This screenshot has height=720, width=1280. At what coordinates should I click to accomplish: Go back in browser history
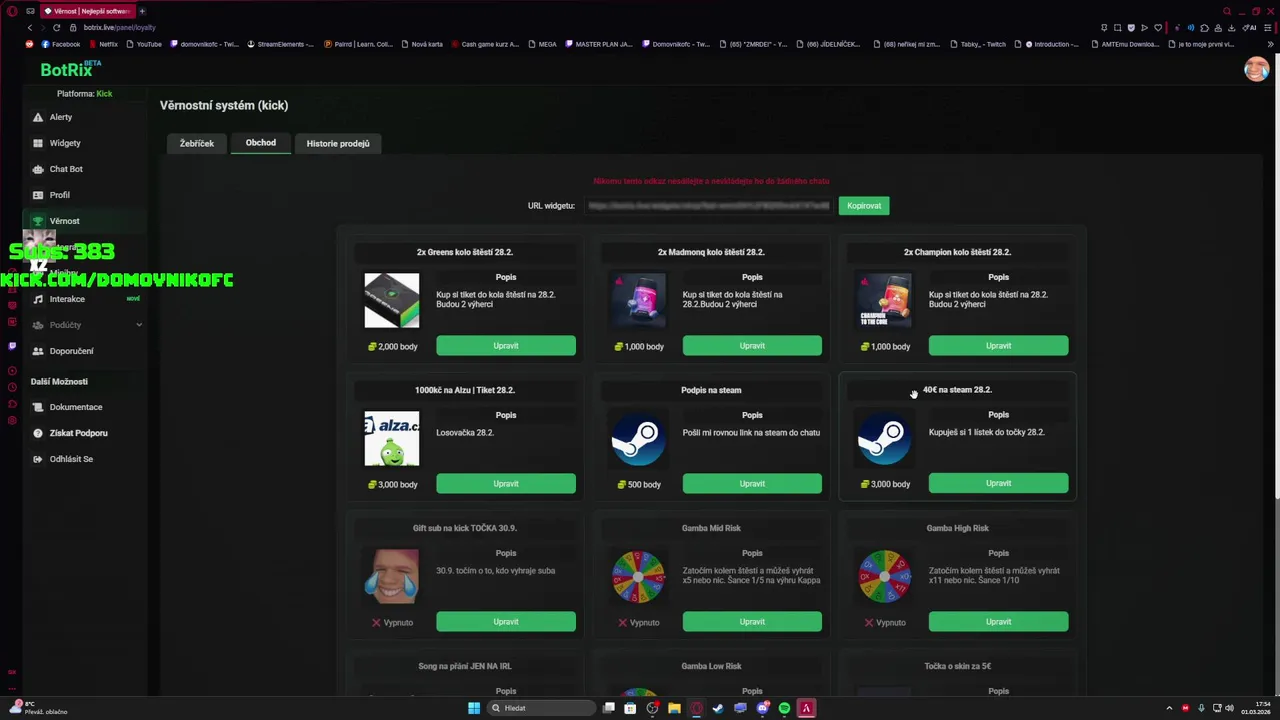29,28
